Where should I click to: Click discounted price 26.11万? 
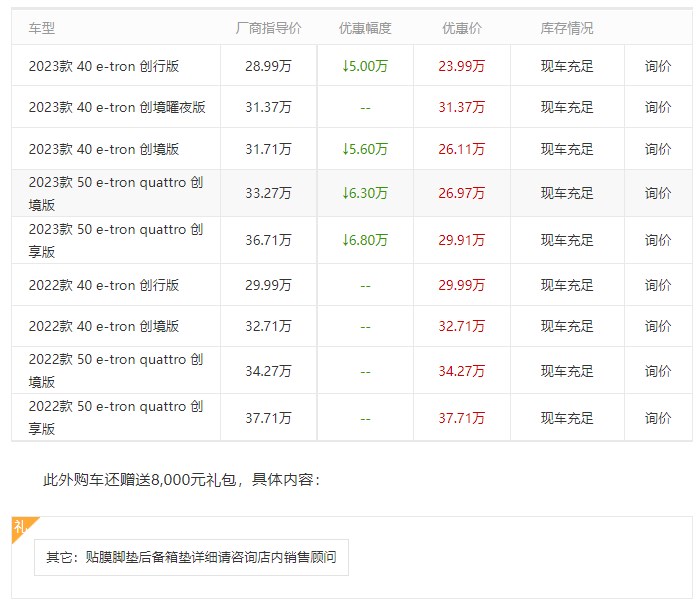[462, 149]
